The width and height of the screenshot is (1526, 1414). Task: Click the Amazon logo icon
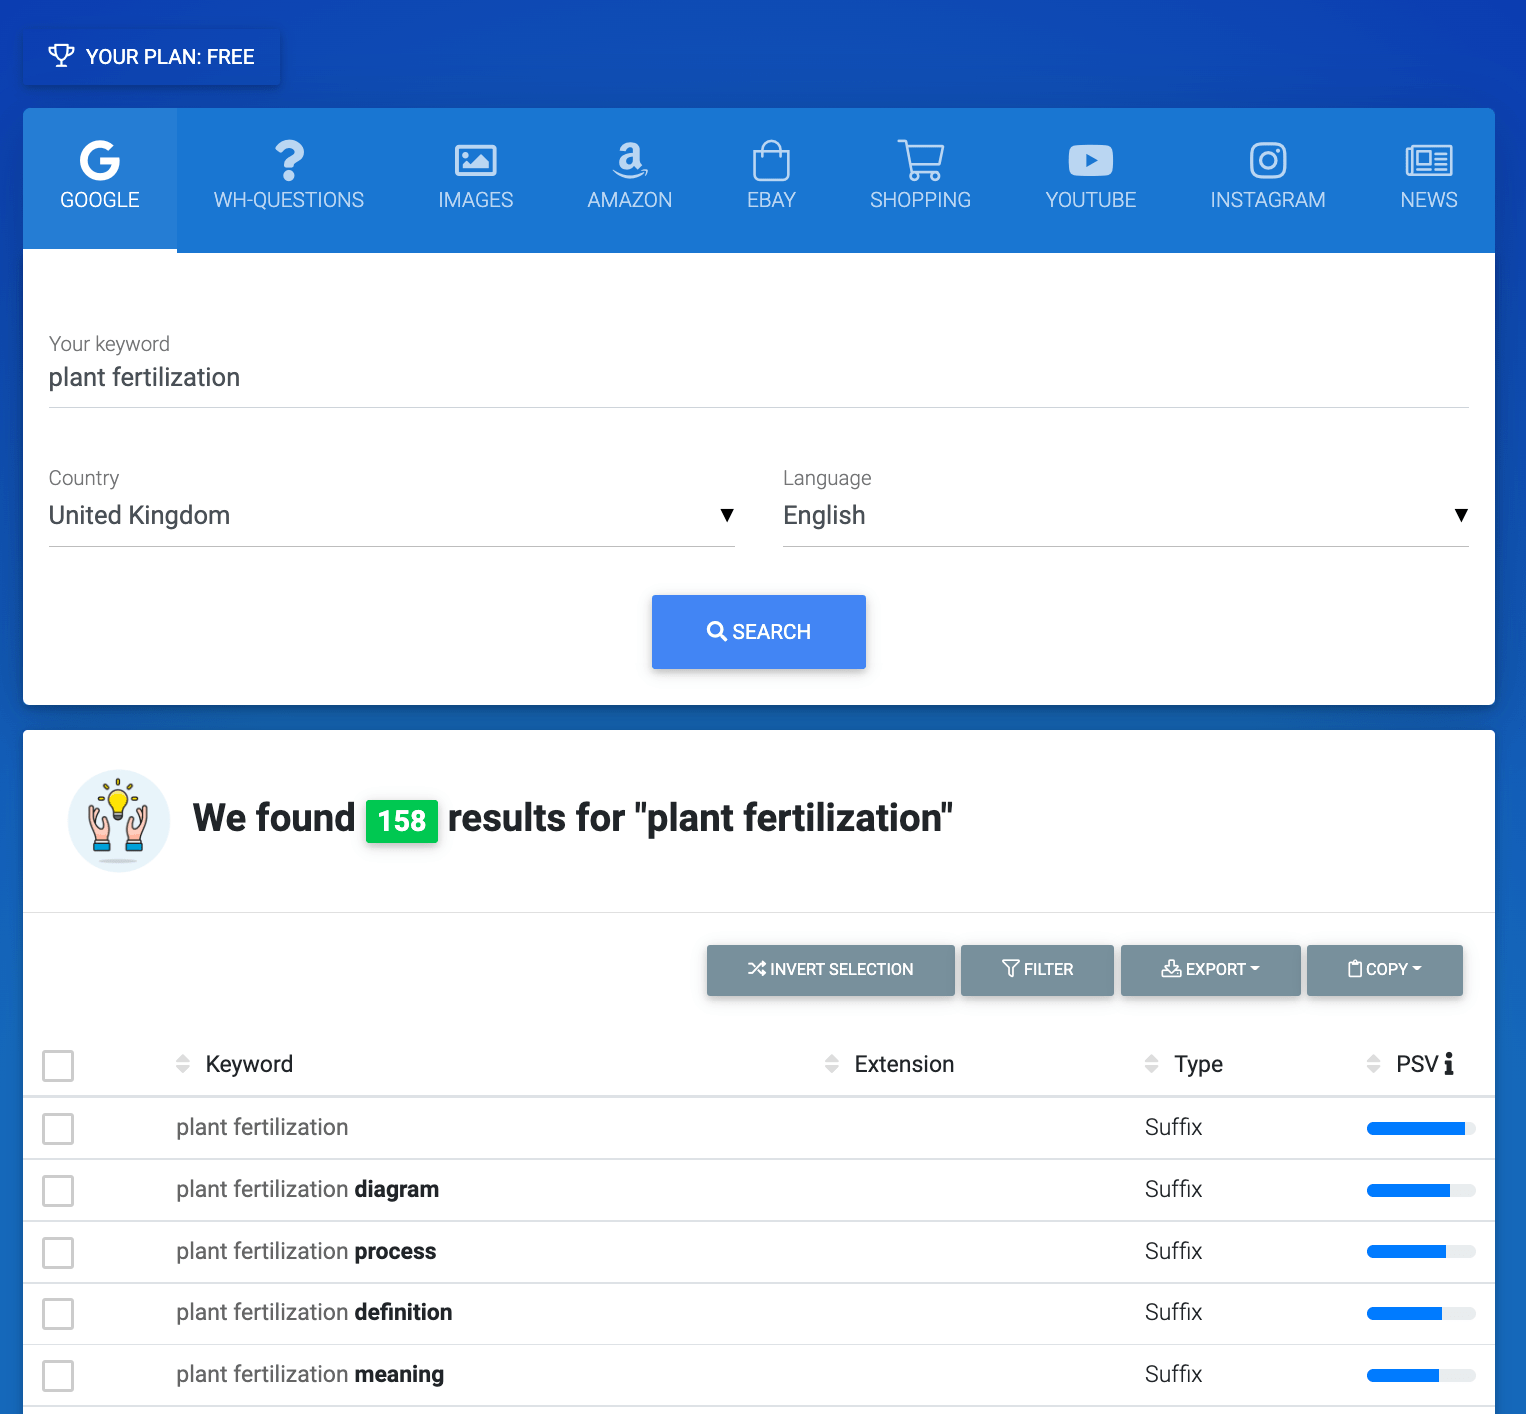pyautogui.click(x=629, y=160)
